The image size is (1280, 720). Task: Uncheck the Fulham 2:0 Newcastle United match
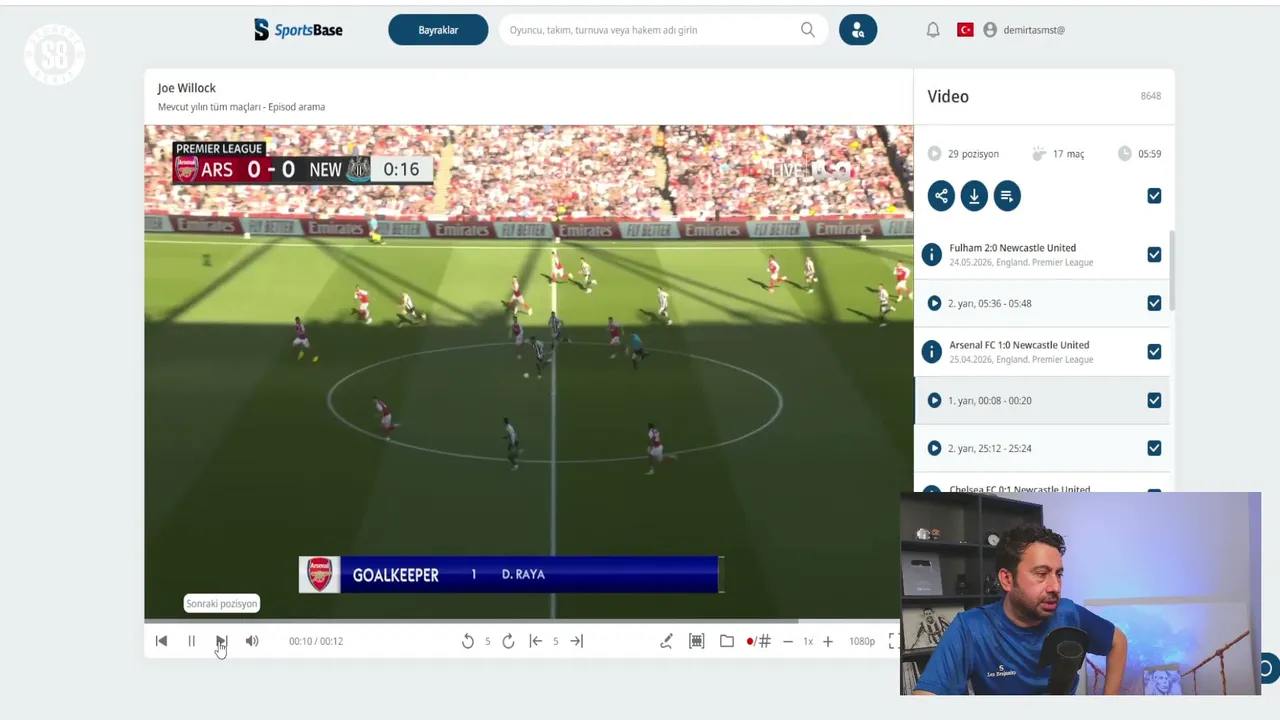click(x=1154, y=255)
